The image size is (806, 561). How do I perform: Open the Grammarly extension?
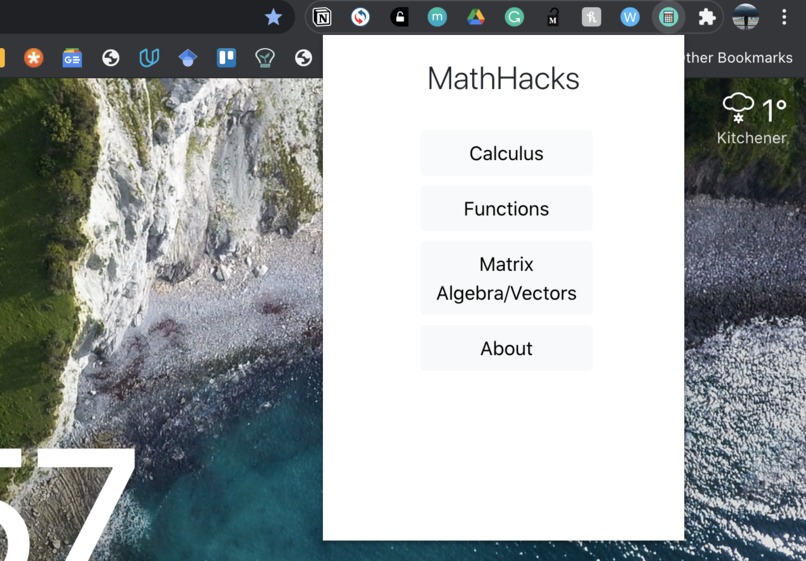[x=514, y=17]
